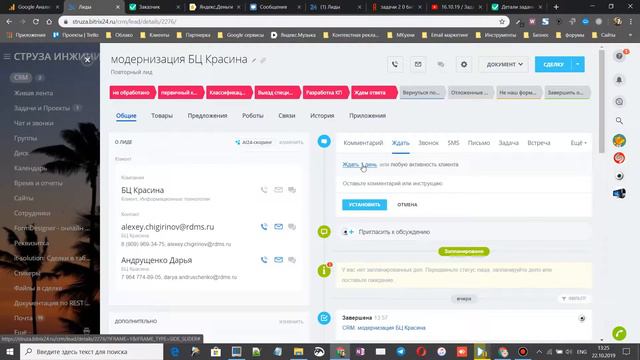Viewport: 640px width, 360px height.
Task: Call company БЦ Красина via phone icon
Action: 264,190
